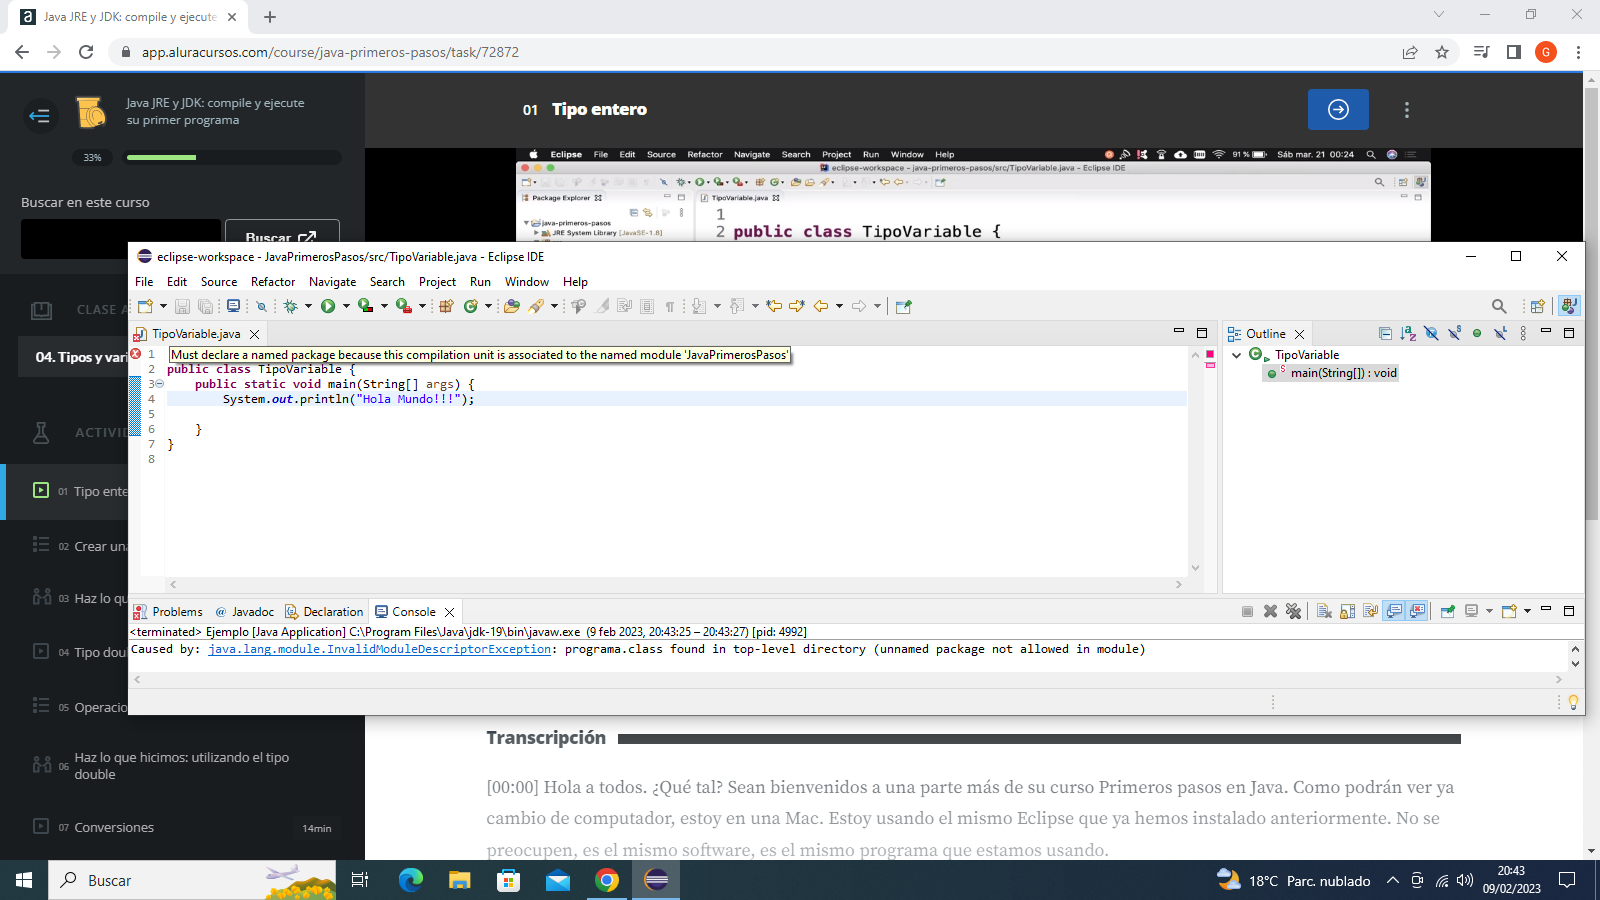
Task: Click the Open Console terminal icon
Action: (233, 306)
